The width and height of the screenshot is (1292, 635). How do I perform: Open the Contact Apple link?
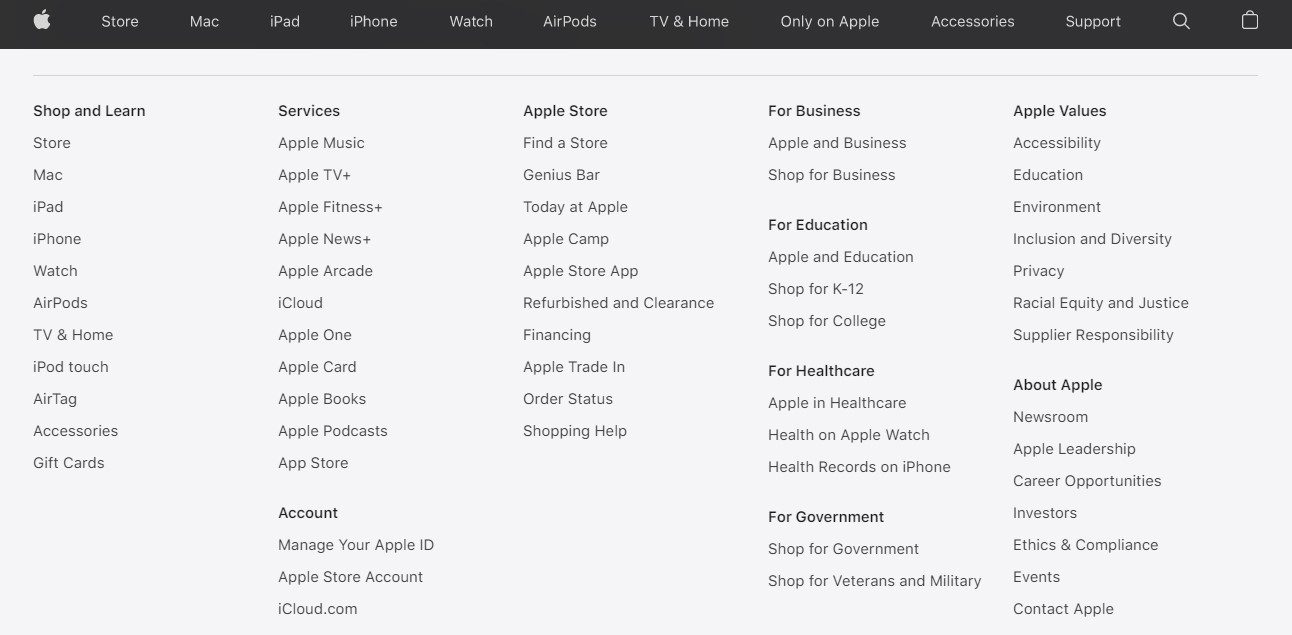point(1063,608)
